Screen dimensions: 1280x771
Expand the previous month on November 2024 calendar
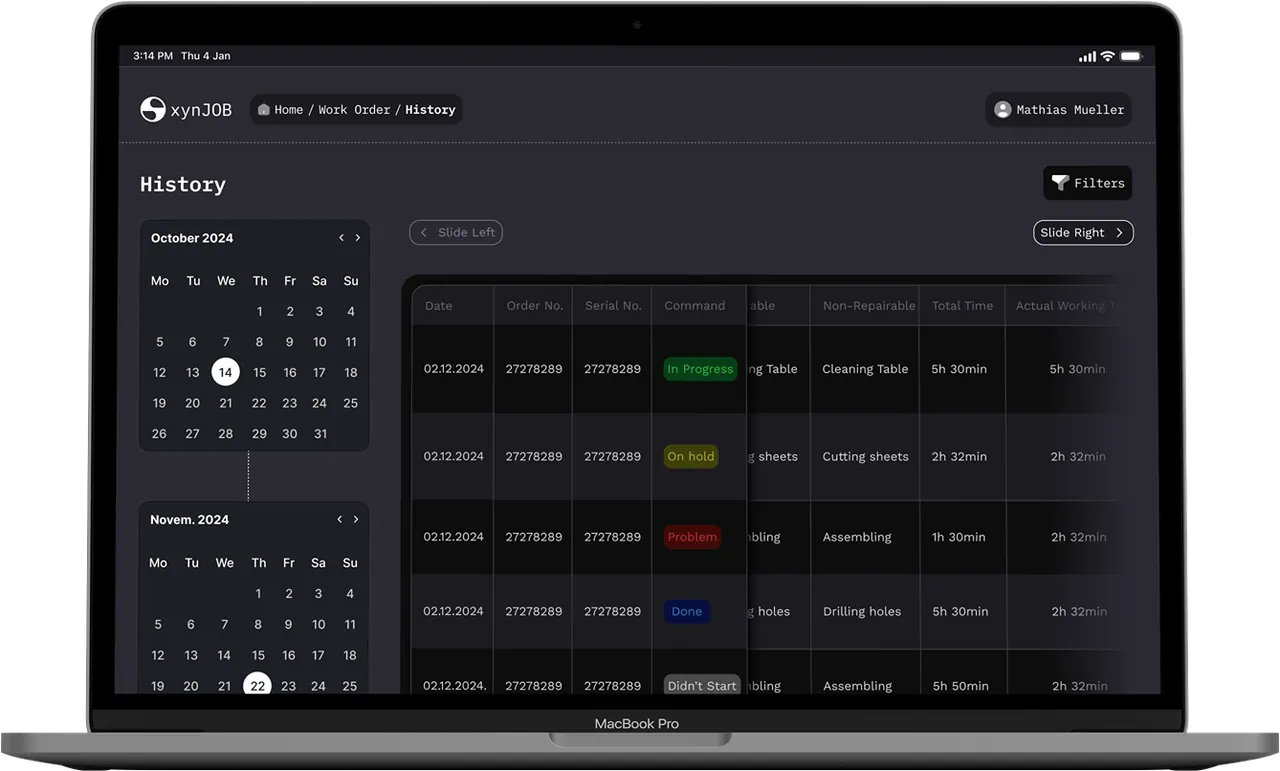point(339,519)
